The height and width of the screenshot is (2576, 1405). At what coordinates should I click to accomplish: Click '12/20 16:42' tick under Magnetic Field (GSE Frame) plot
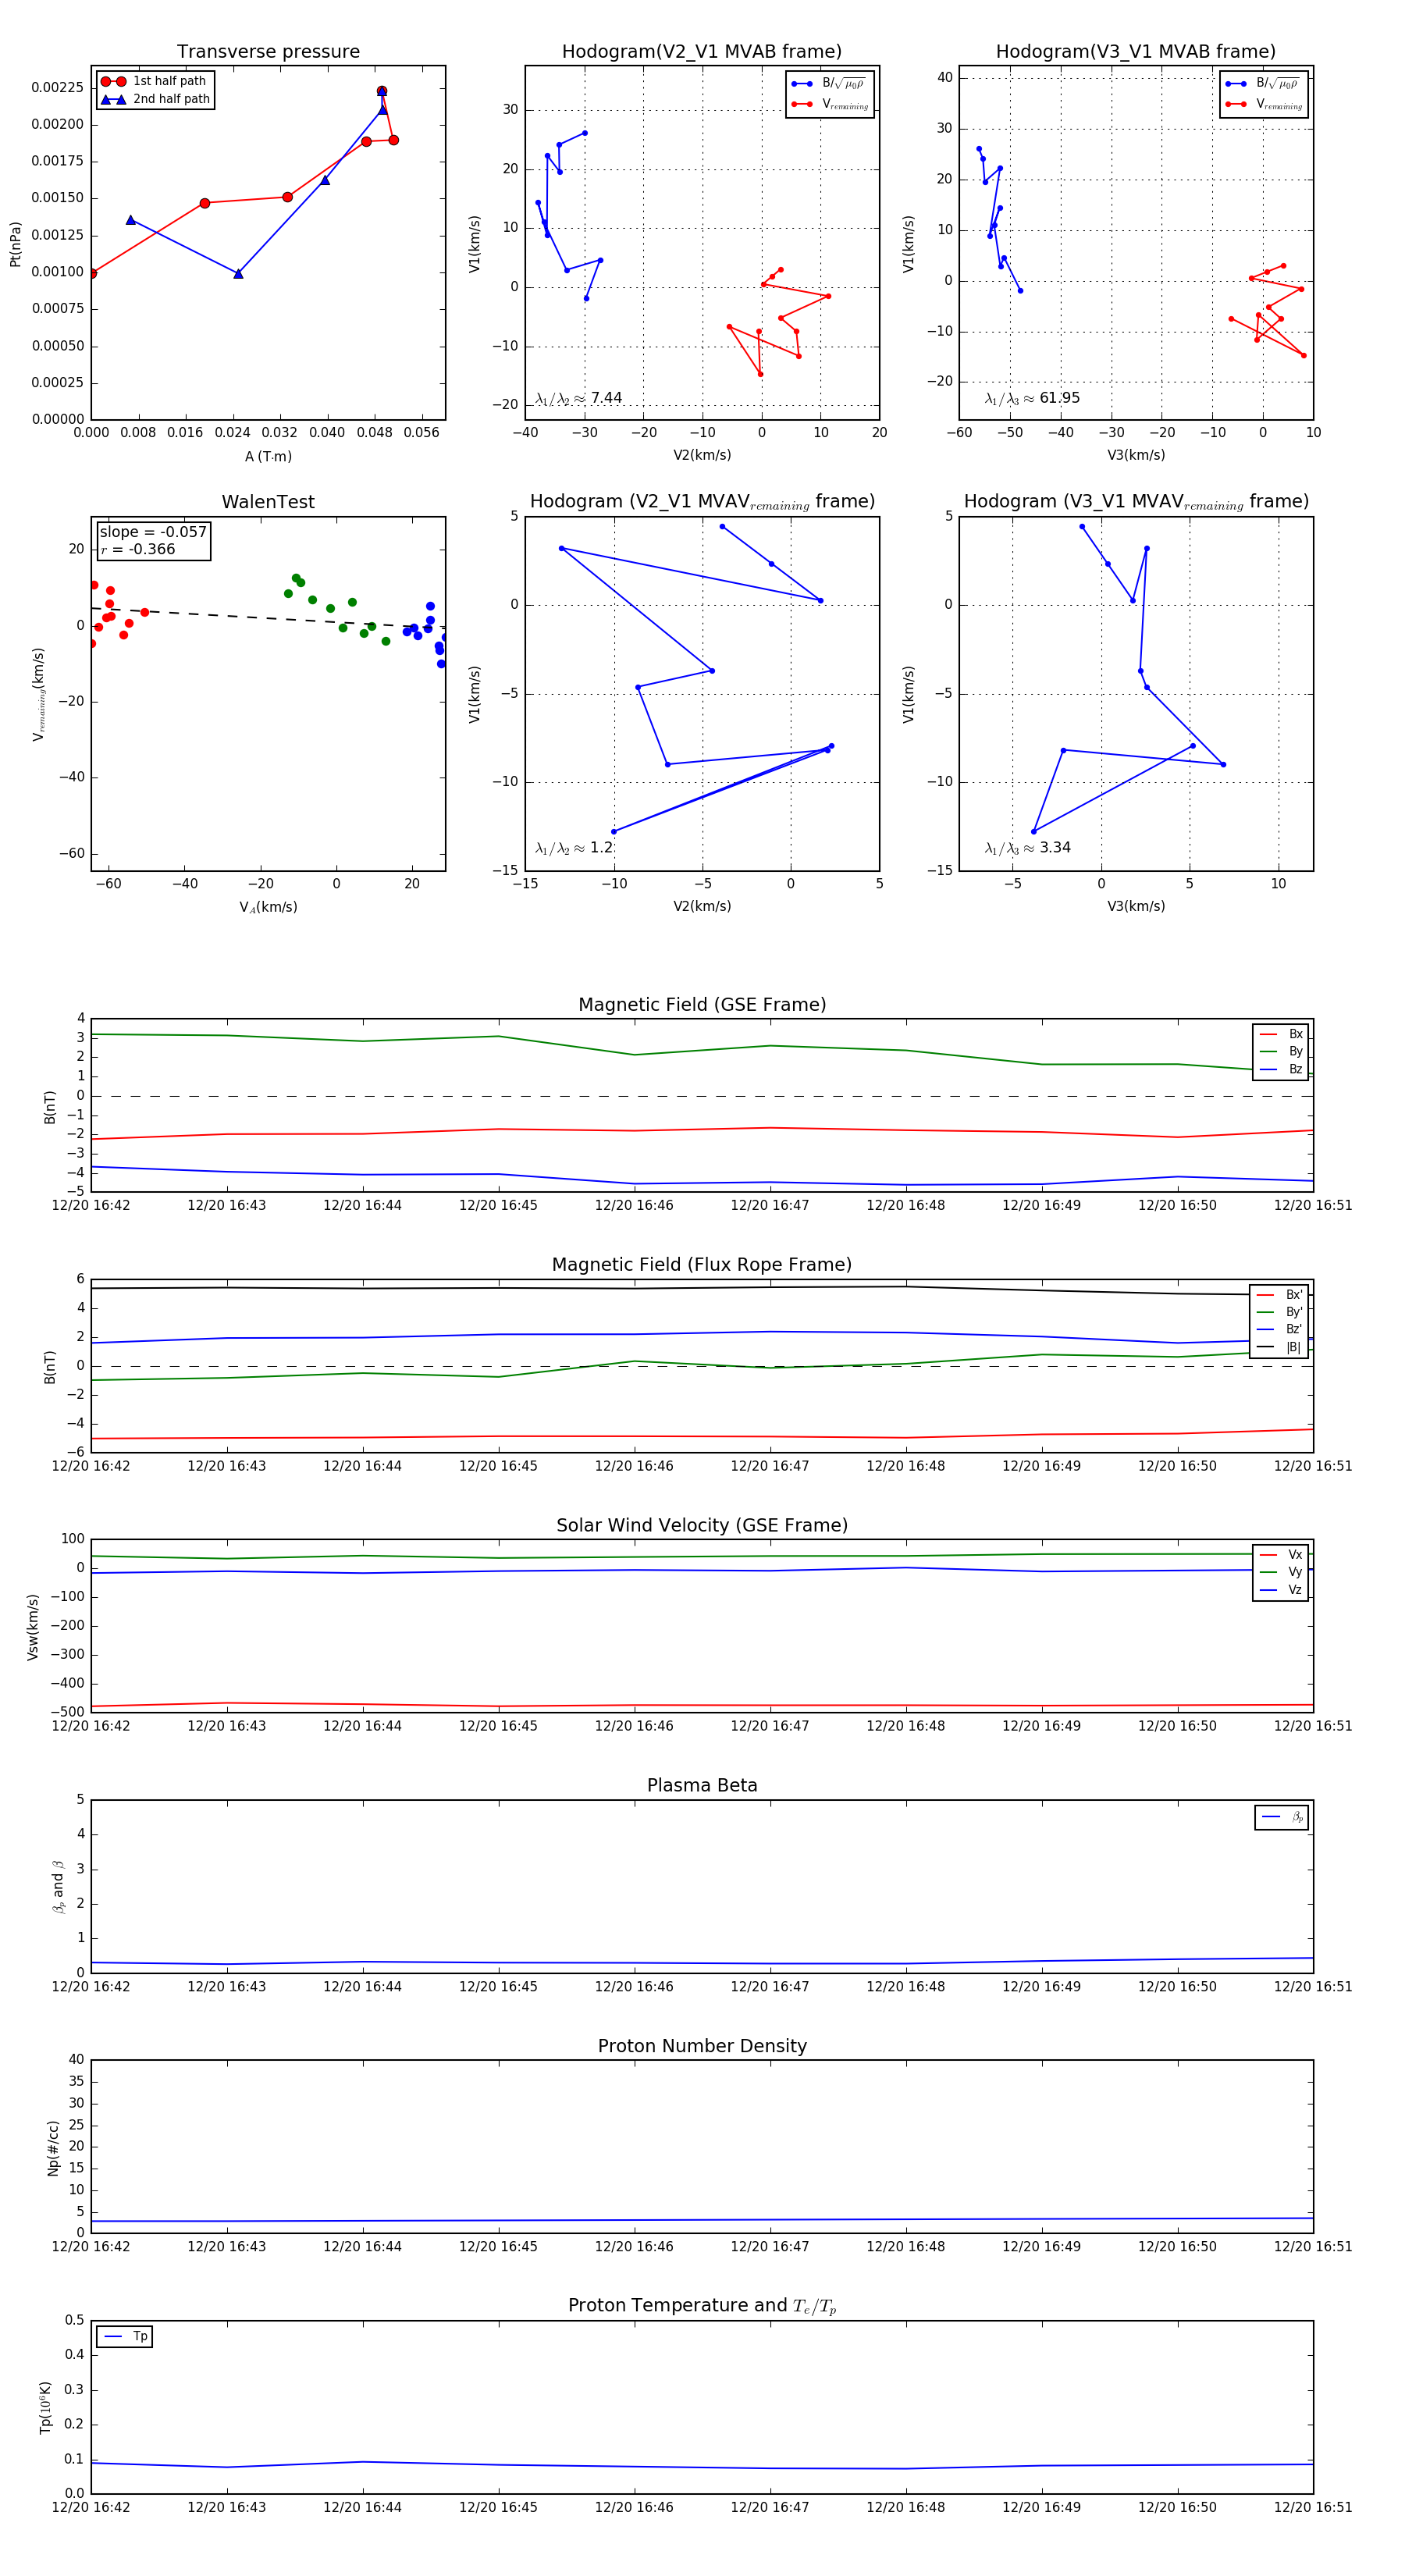pos(91,1206)
